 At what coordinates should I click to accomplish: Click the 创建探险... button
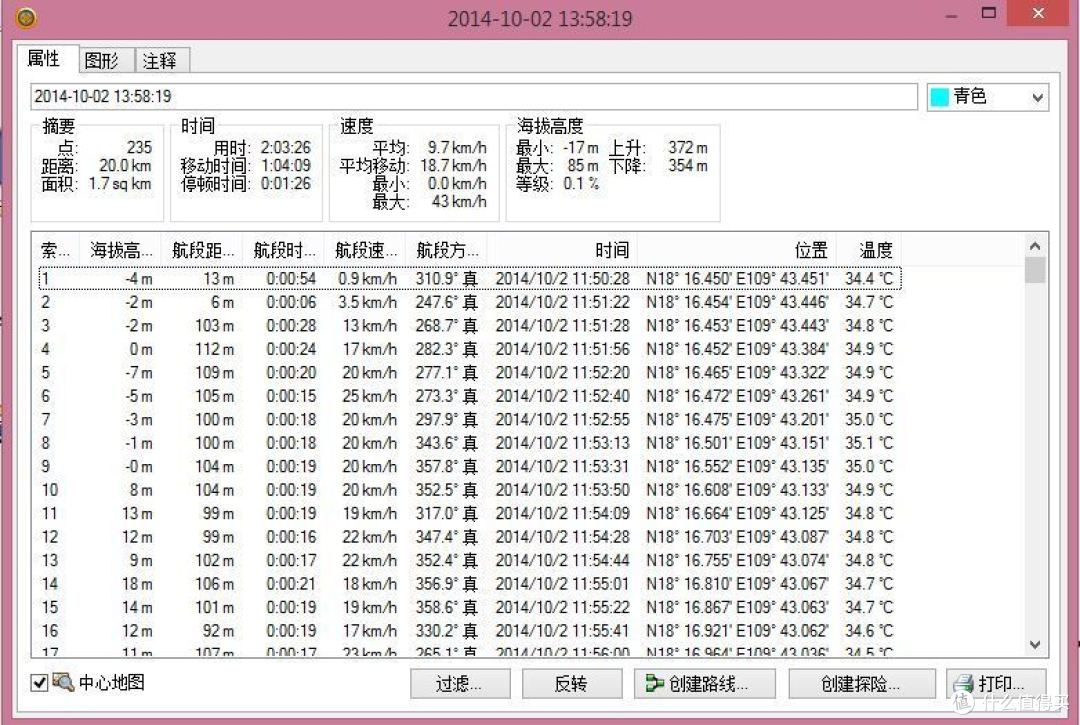coord(862,684)
